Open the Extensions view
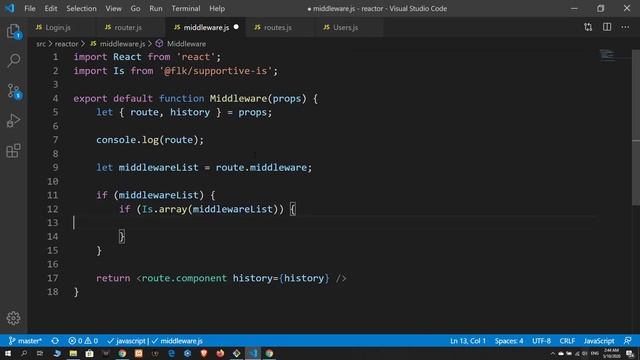Screen dimensions: 640x360 point(13,151)
